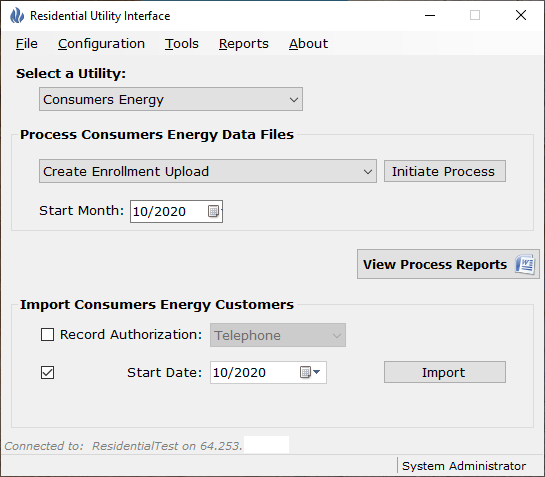This screenshot has height=477, width=545.
Task: Open the Create Enrollment Upload process dropdown
Action: [208, 171]
